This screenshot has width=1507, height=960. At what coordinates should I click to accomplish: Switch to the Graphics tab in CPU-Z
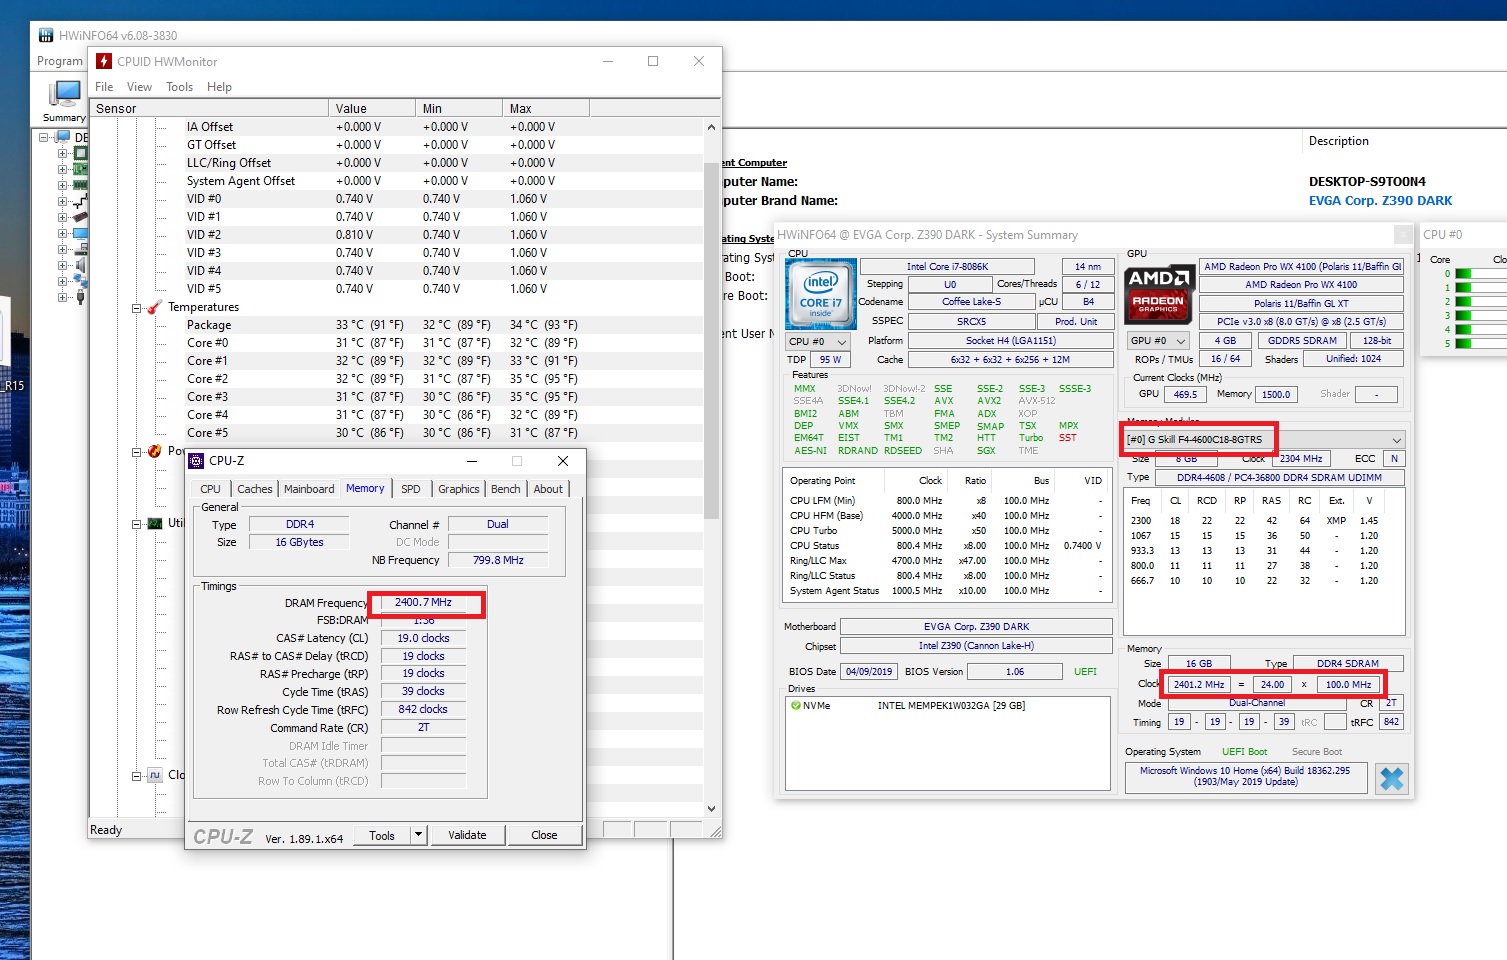pyautogui.click(x=459, y=489)
